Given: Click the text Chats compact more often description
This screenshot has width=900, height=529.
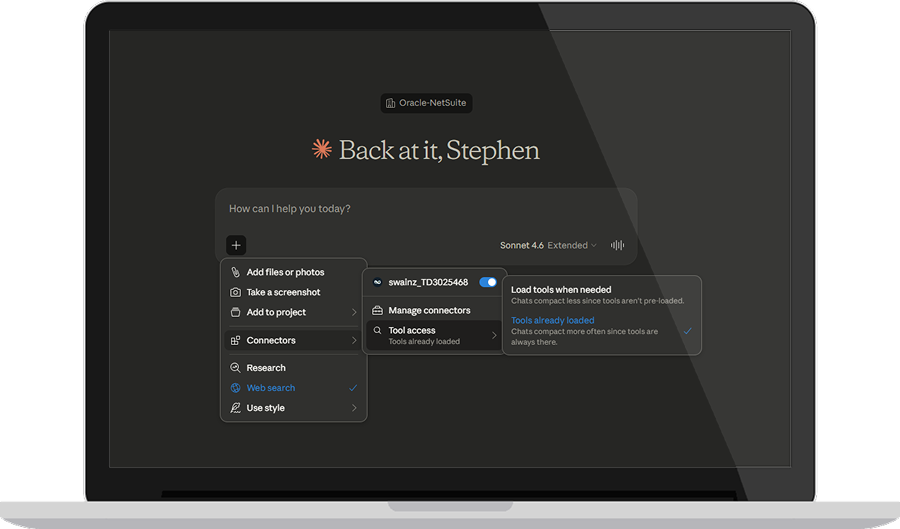Looking at the screenshot, I should 584,337.
